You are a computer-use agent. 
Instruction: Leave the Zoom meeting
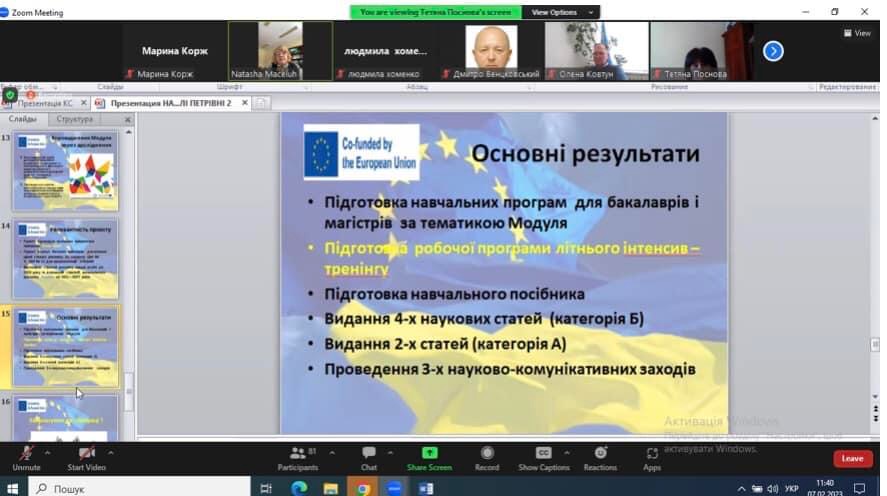coord(852,458)
